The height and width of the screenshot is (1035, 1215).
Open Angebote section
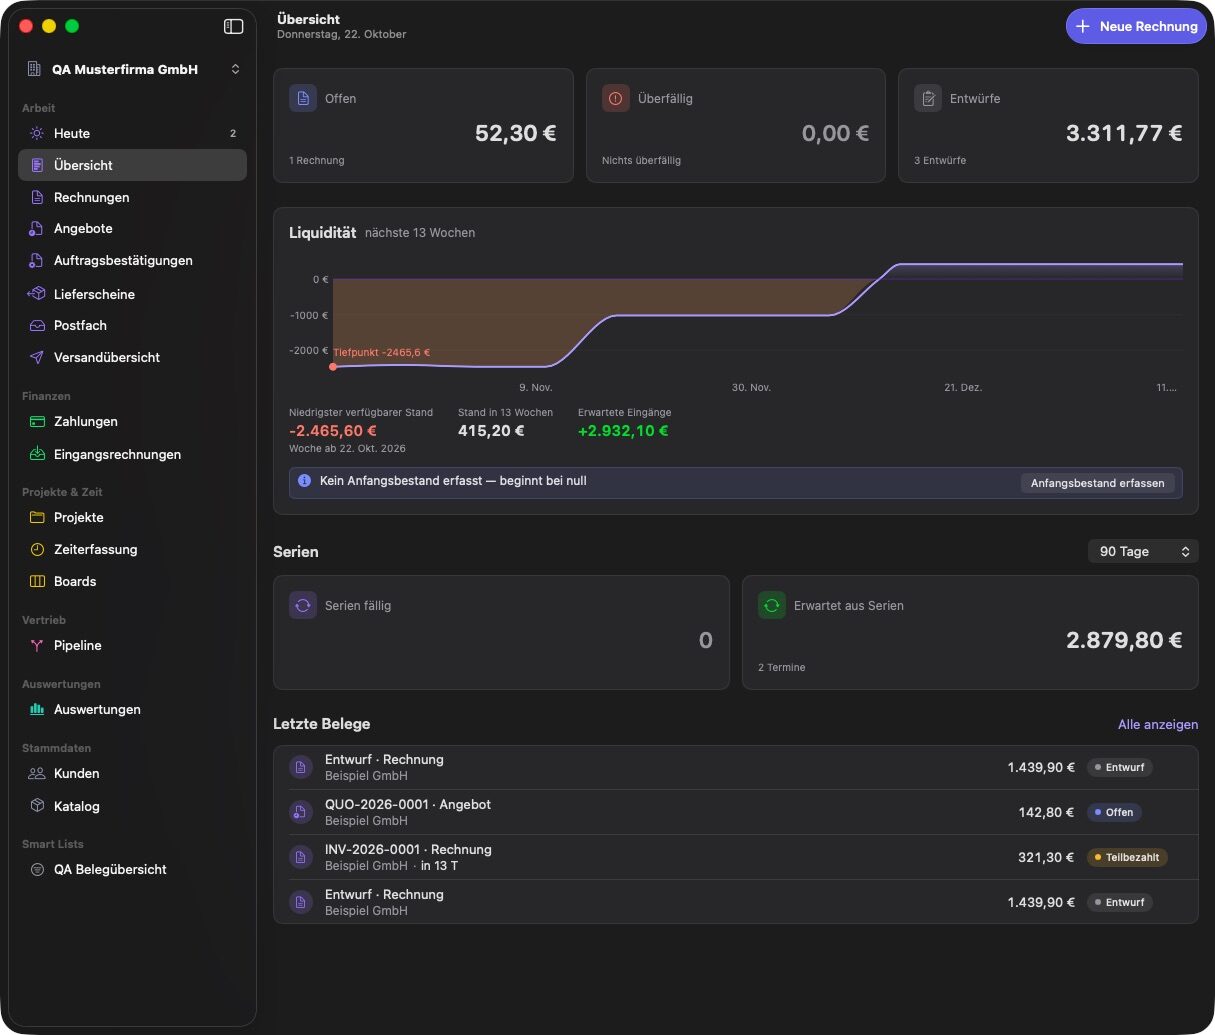(132, 228)
